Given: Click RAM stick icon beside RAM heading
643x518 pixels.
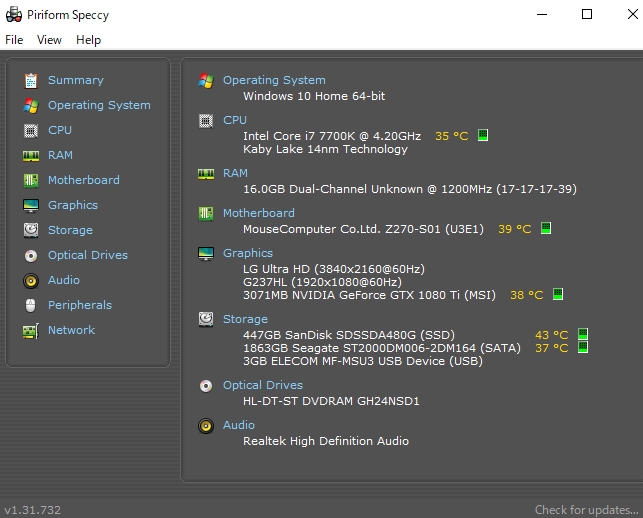Looking at the screenshot, I should [x=206, y=174].
